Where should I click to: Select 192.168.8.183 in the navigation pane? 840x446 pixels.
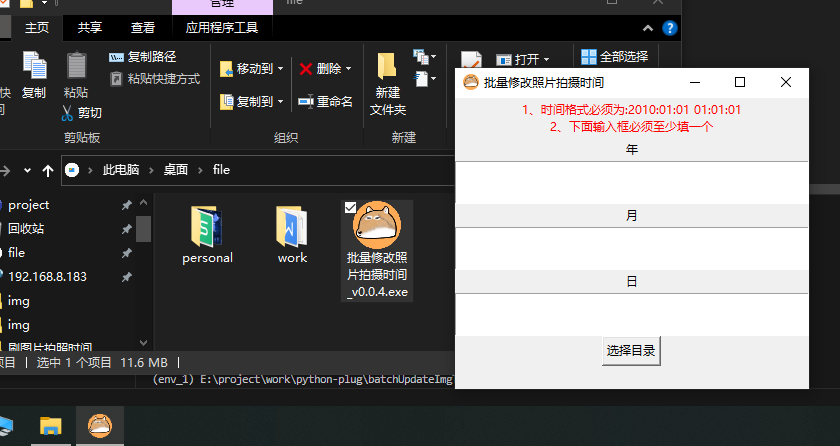[47, 276]
